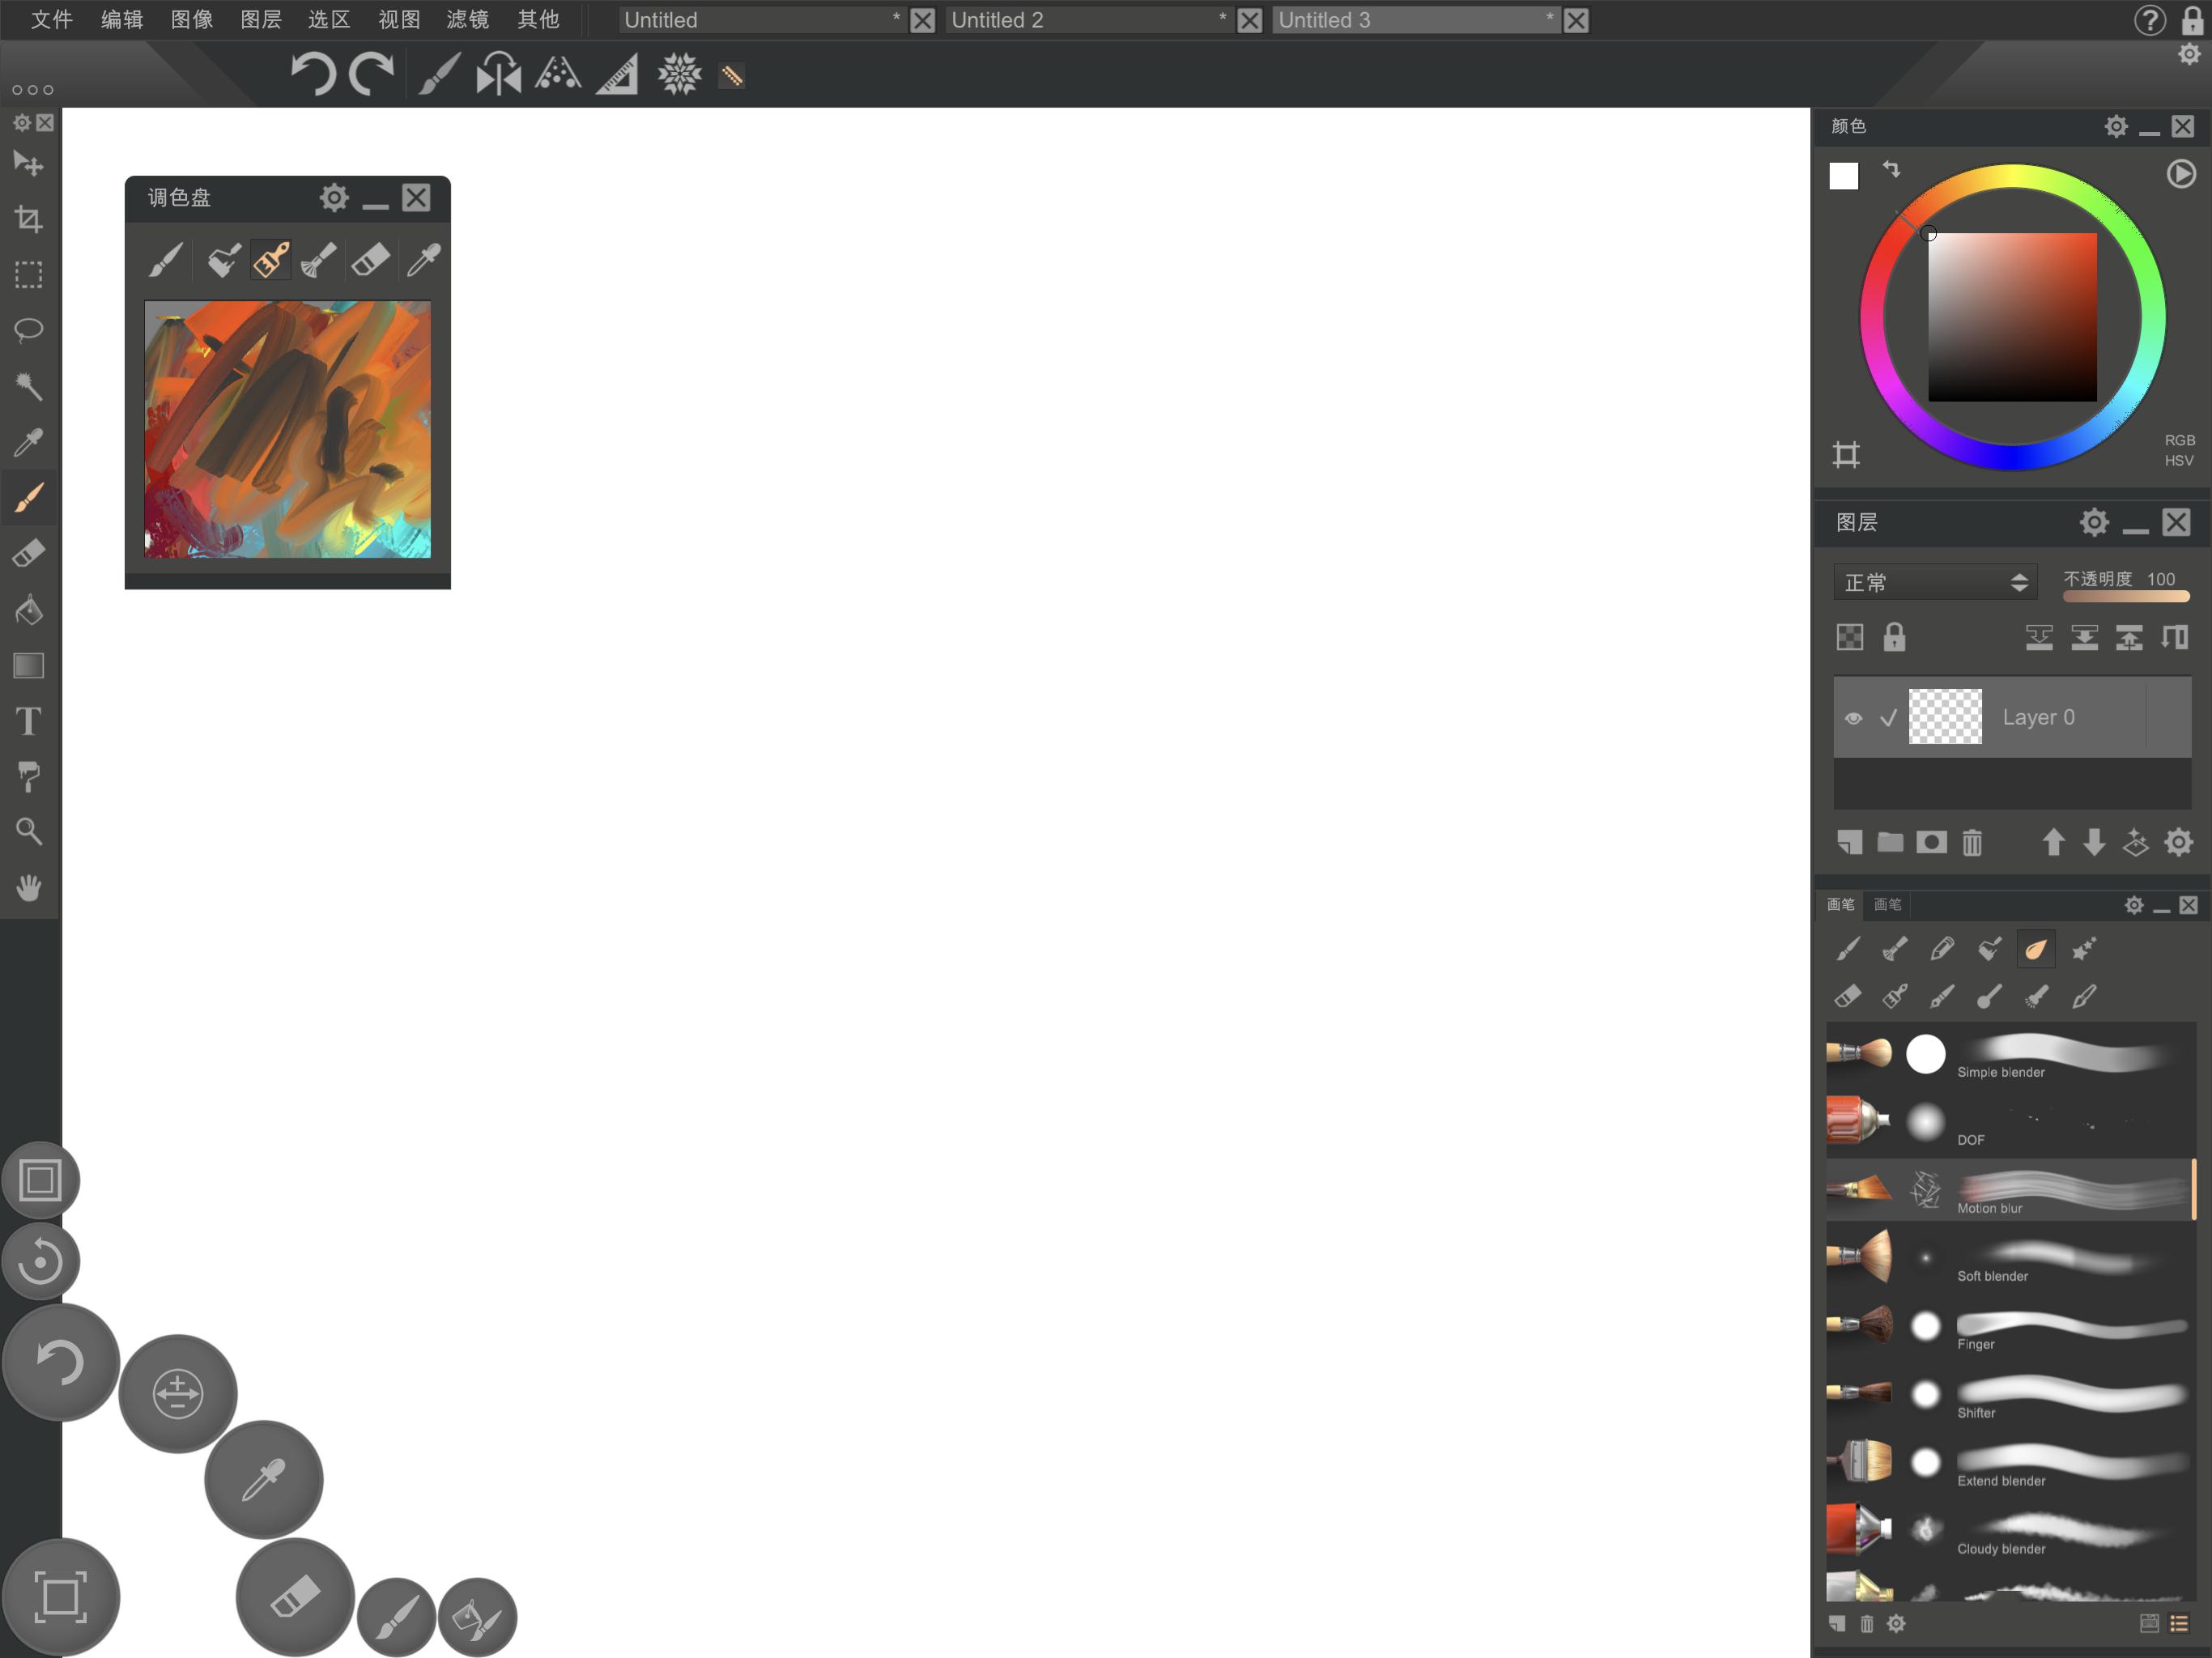Select the Brush tool in left toolbar

tap(28, 497)
